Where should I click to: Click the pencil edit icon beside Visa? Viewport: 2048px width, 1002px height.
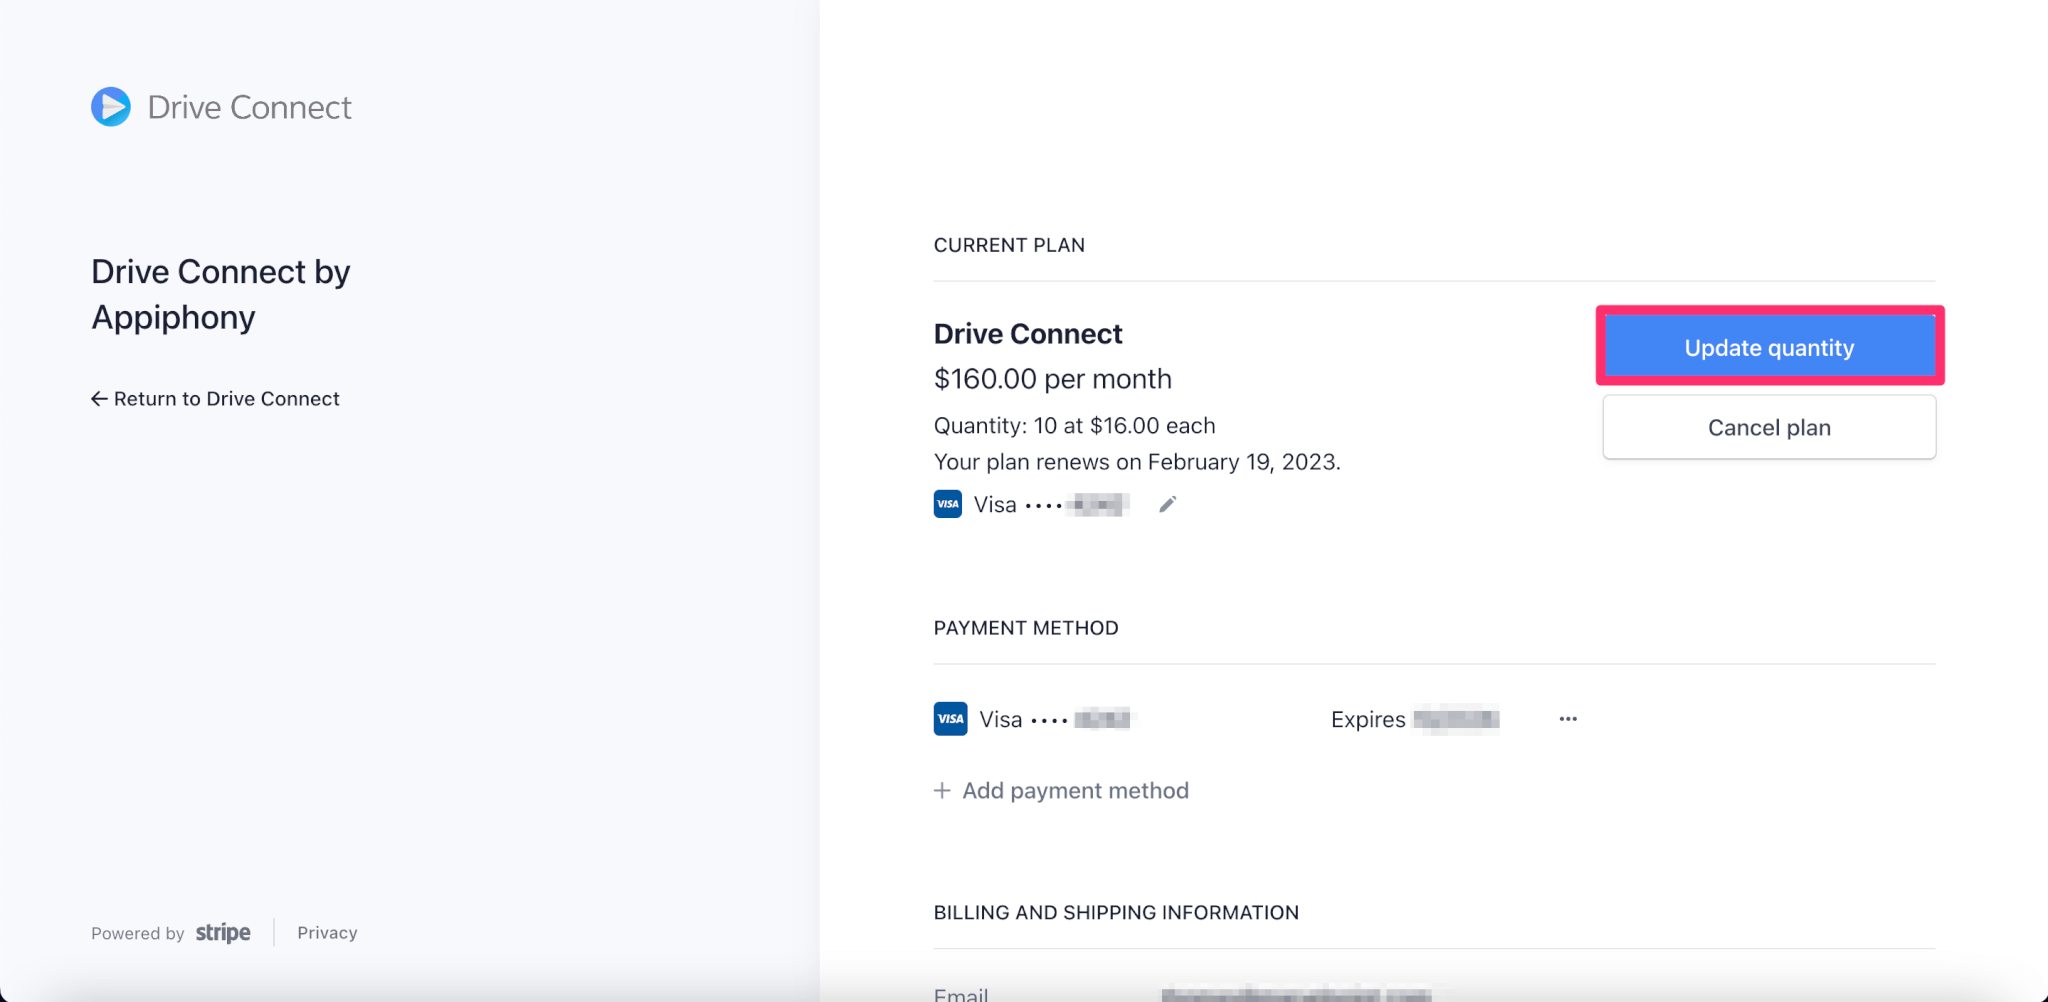[1167, 504]
